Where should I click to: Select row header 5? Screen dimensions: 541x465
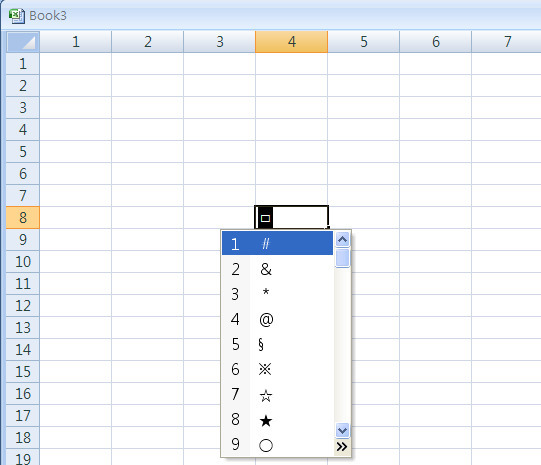tap(23, 152)
